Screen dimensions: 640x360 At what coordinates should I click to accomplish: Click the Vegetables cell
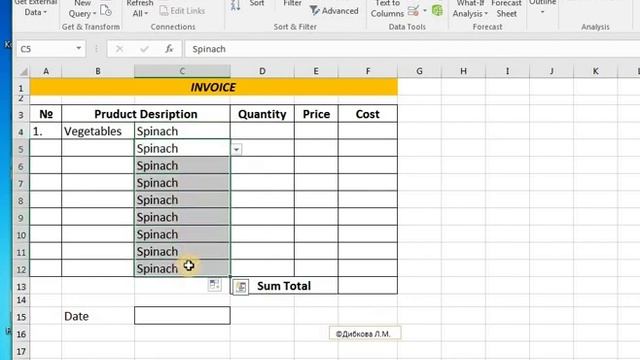pyautogui.click(x=98, y=131)
